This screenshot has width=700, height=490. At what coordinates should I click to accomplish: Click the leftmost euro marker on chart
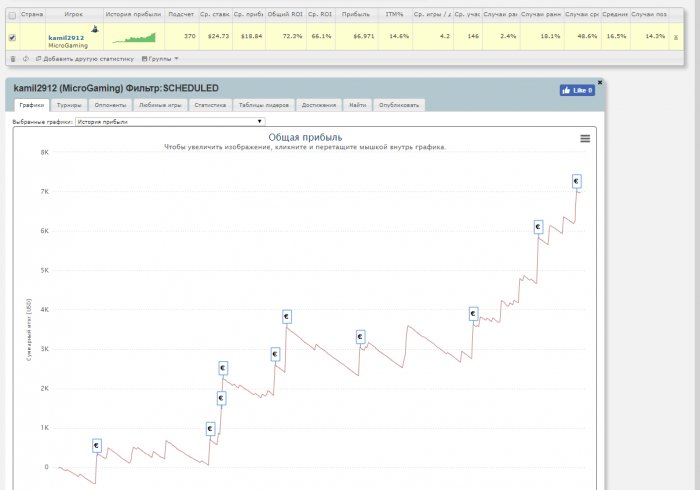pyautogui.click(x=96, y=445)
